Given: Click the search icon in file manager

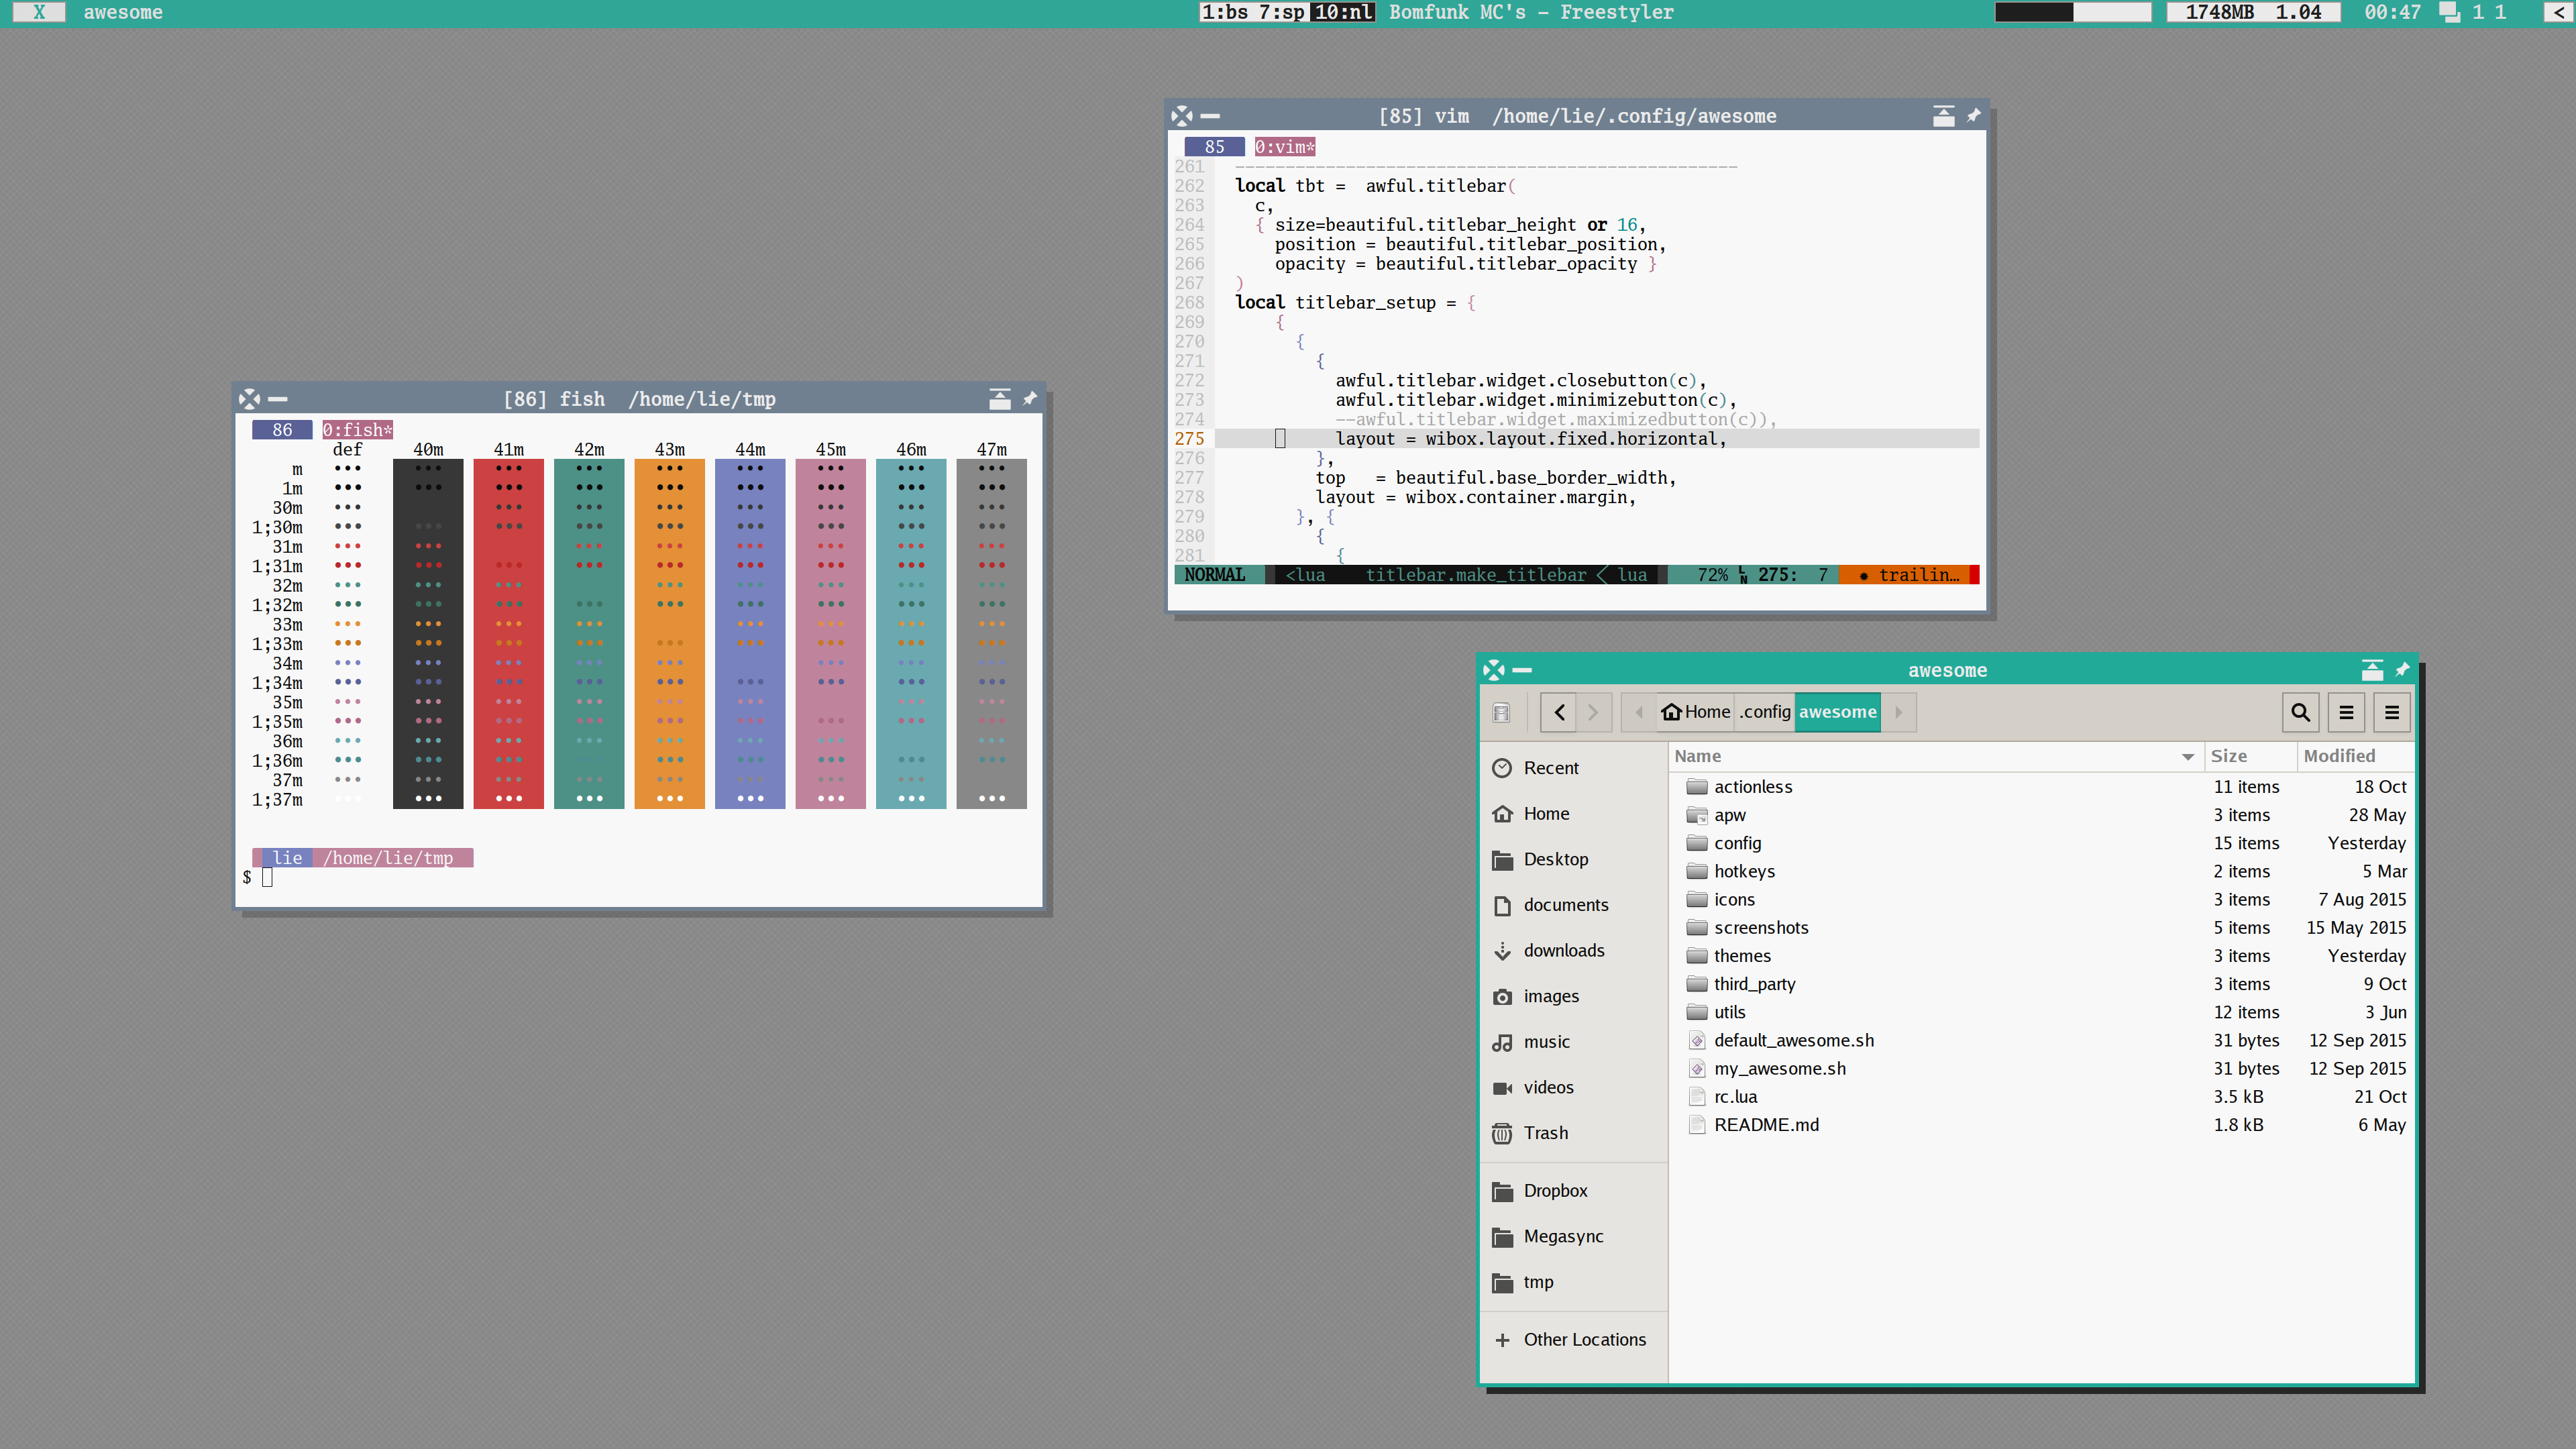Looking at the screenshot, I should pyautogui.click(x=2300, y=712).
